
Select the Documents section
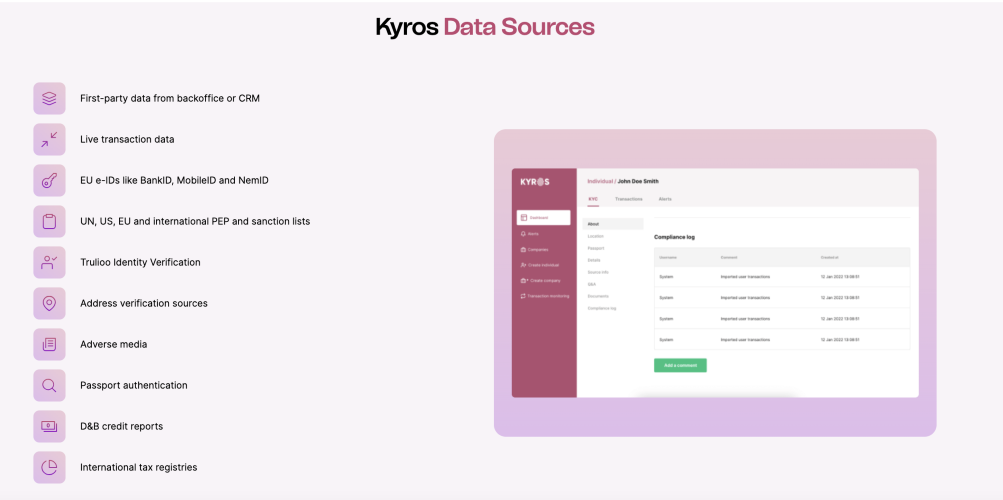coord(597,296)
